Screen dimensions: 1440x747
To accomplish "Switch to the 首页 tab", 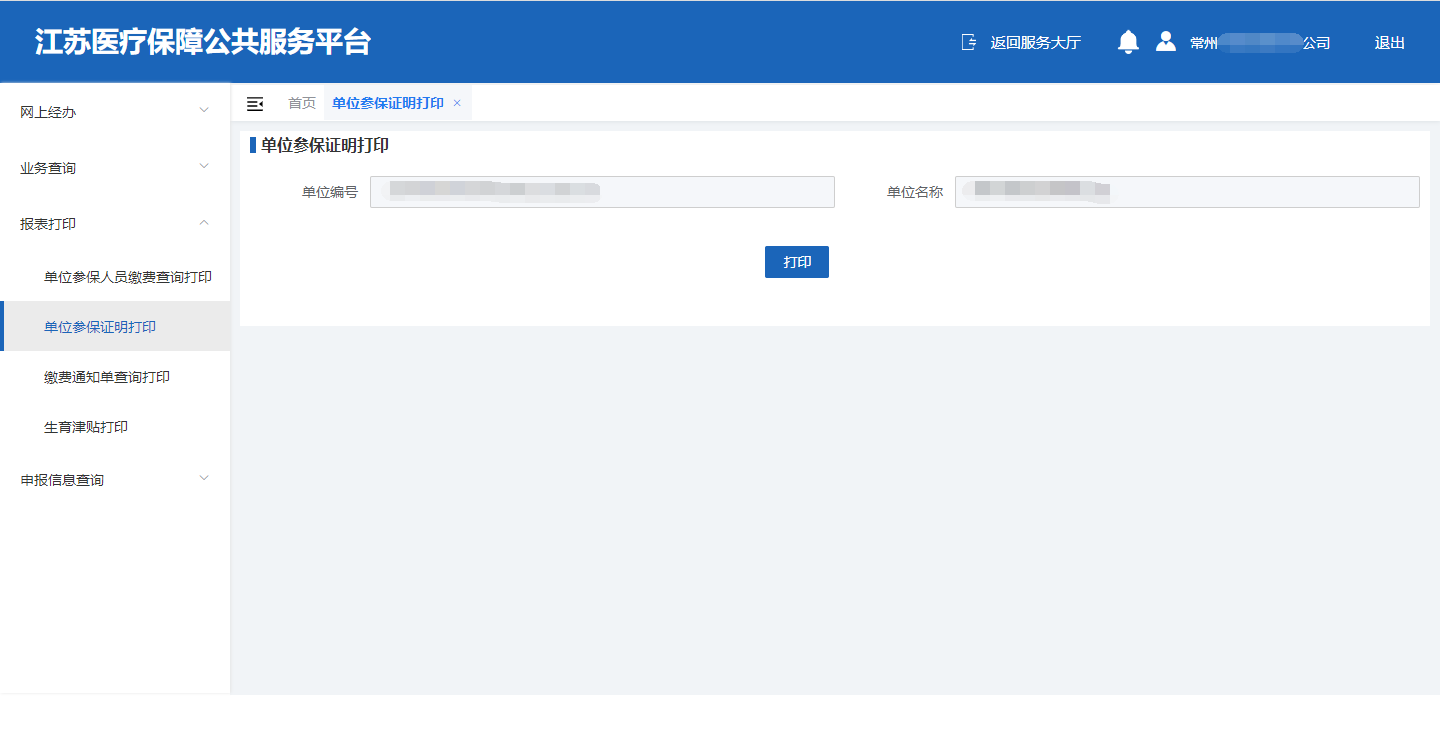I will [301, 103].
